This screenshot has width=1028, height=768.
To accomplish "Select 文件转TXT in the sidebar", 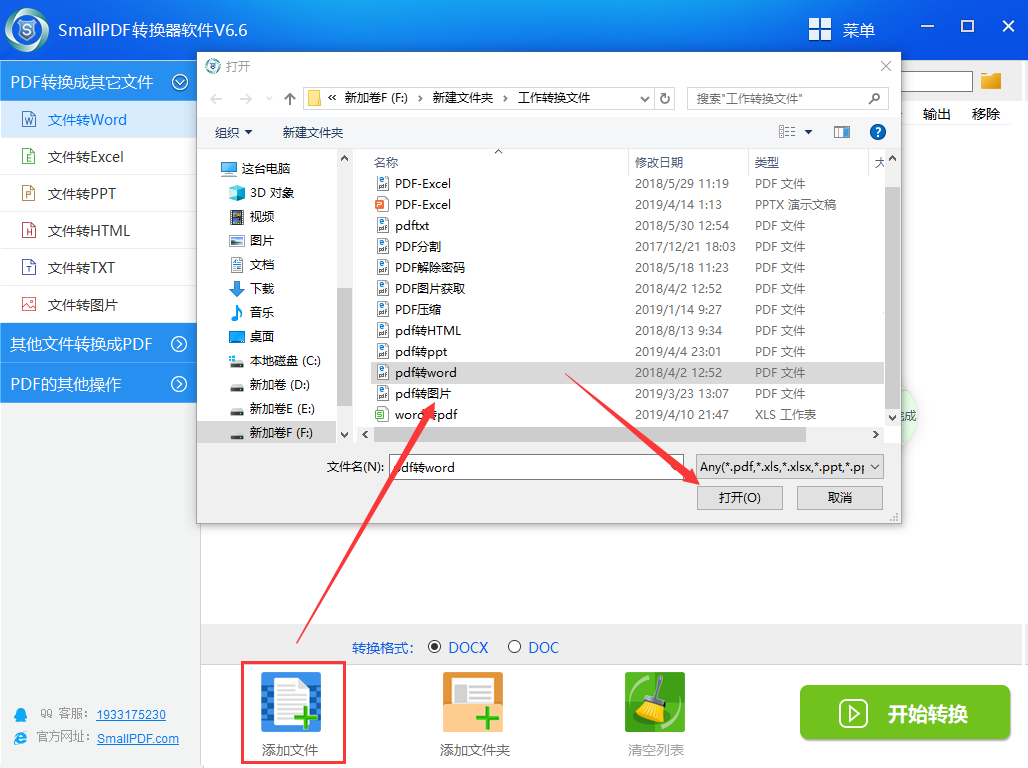I will tap(99, 268).
